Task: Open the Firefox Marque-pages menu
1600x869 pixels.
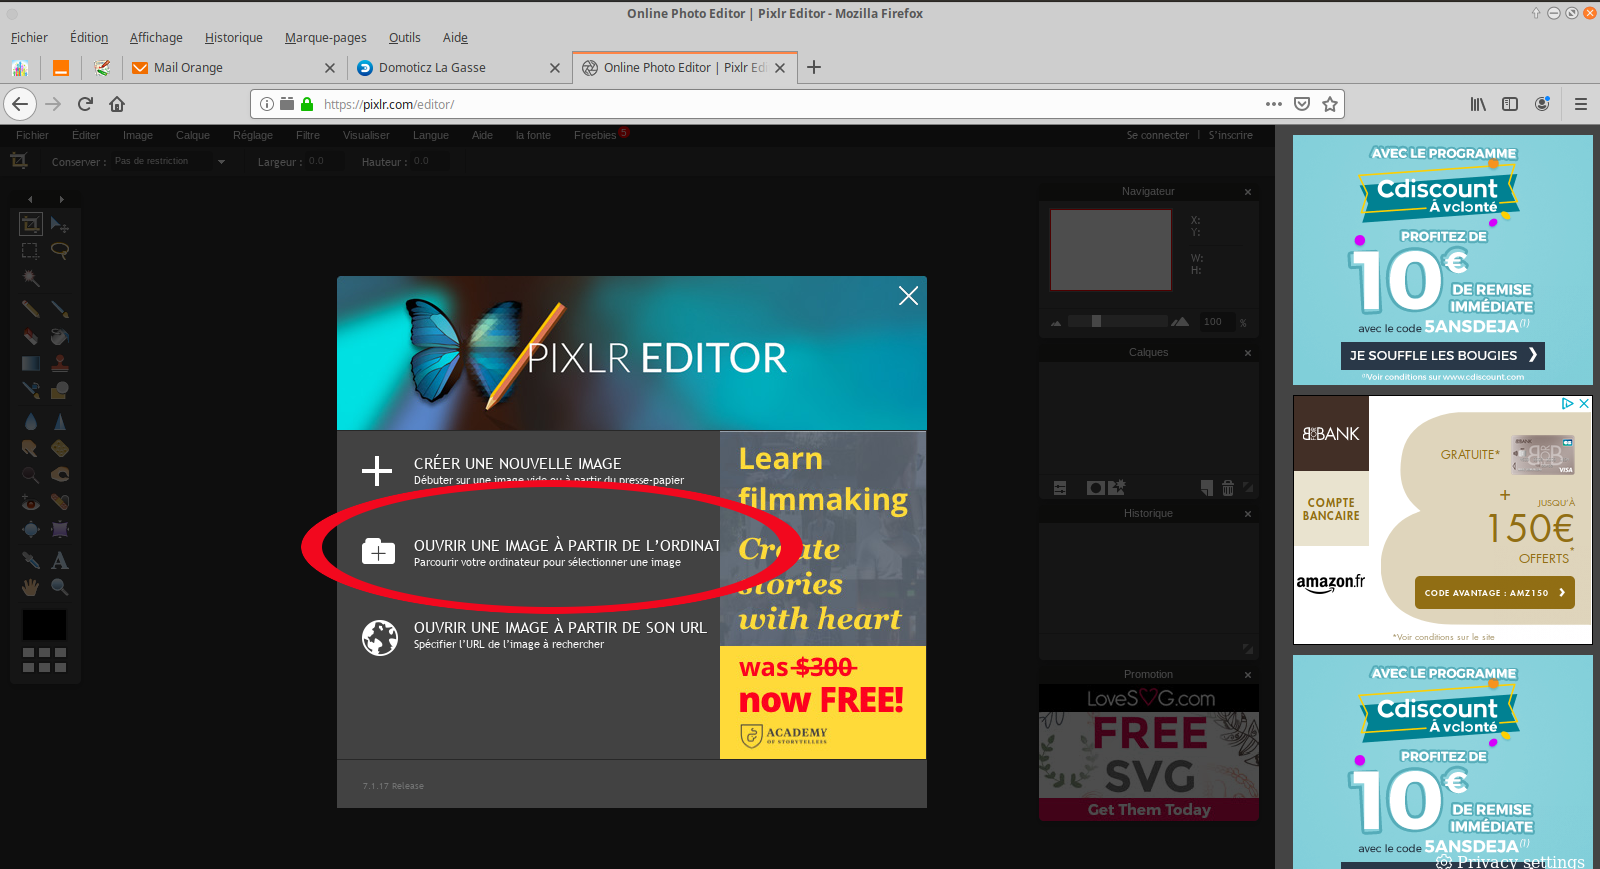Action: [326, 38]
